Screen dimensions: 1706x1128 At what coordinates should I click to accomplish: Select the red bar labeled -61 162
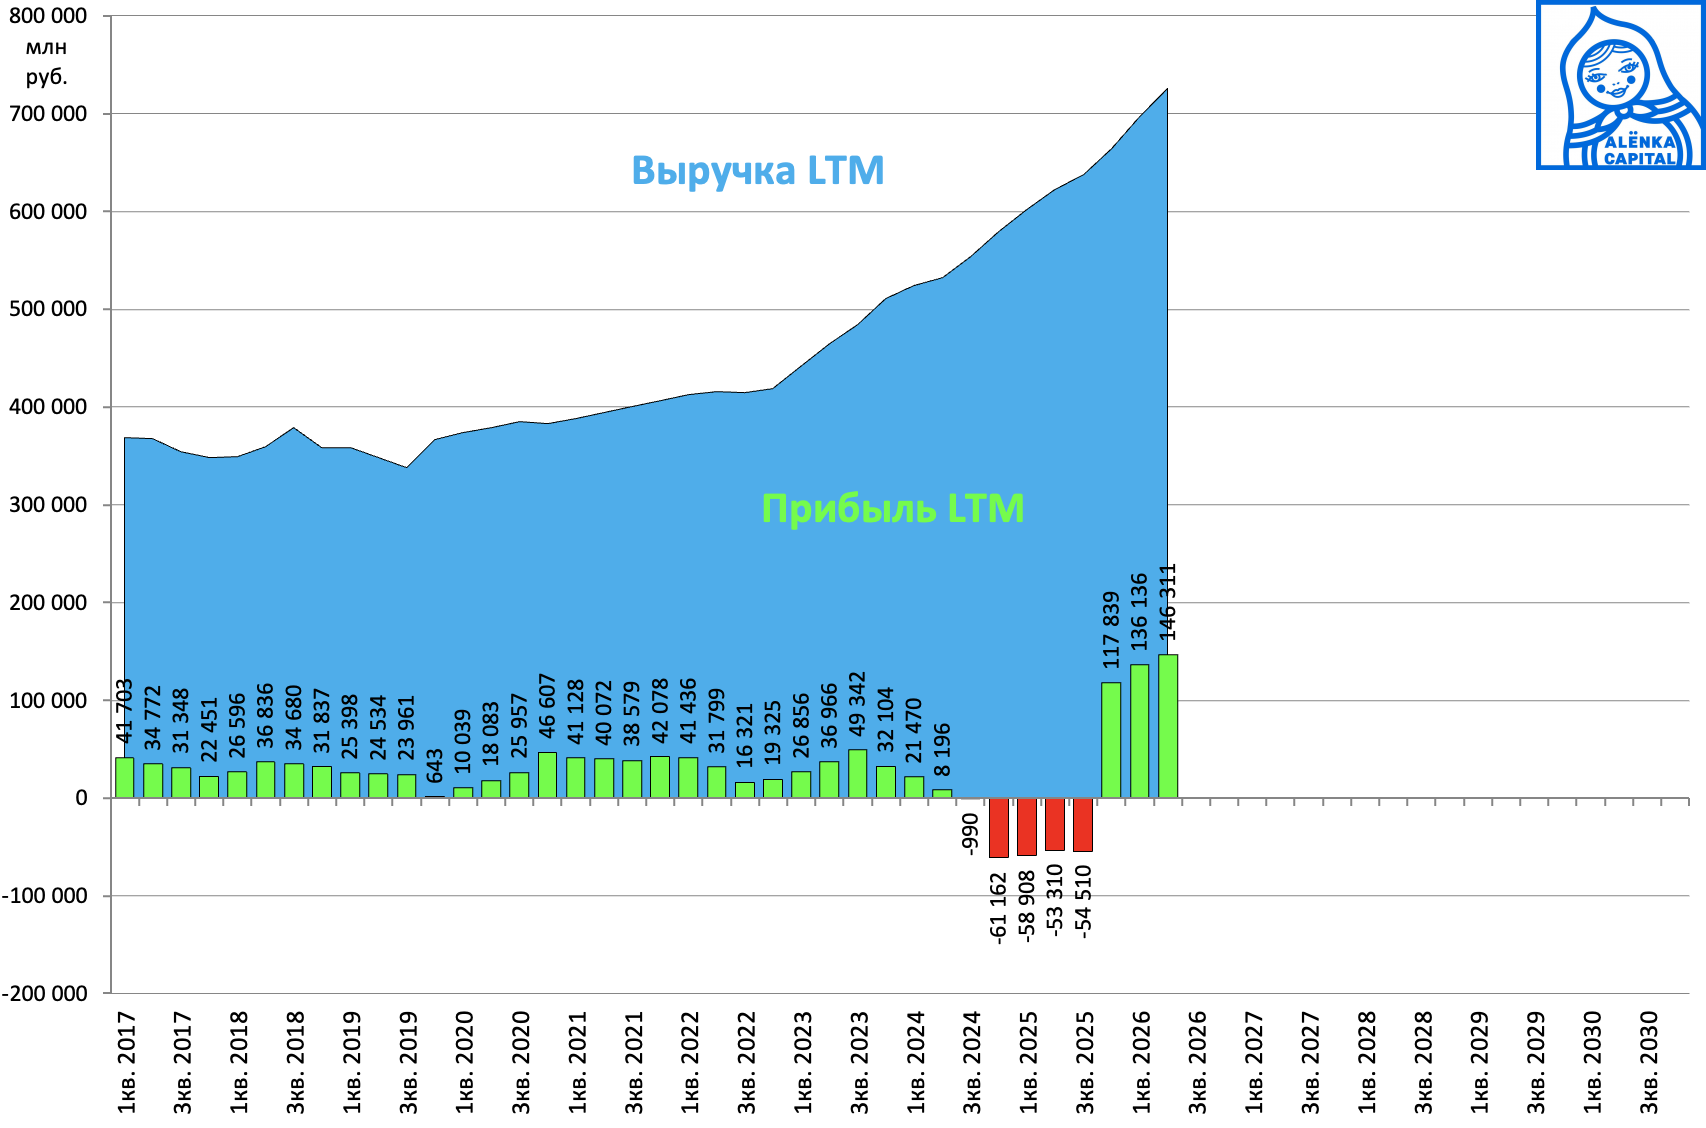[x=998, y=828]
